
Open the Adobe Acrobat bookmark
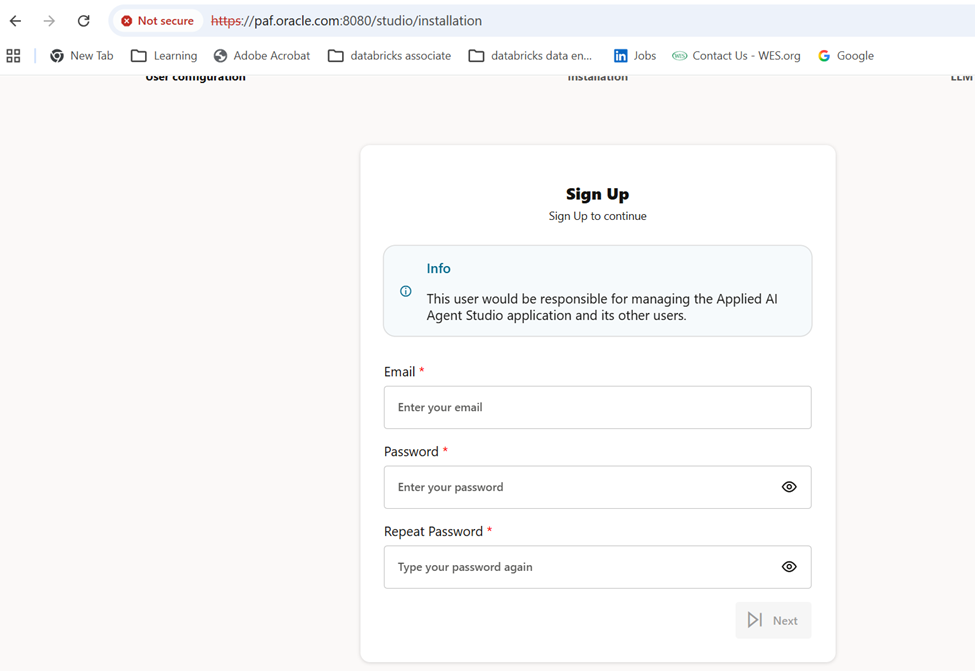(x=262, y=55)
